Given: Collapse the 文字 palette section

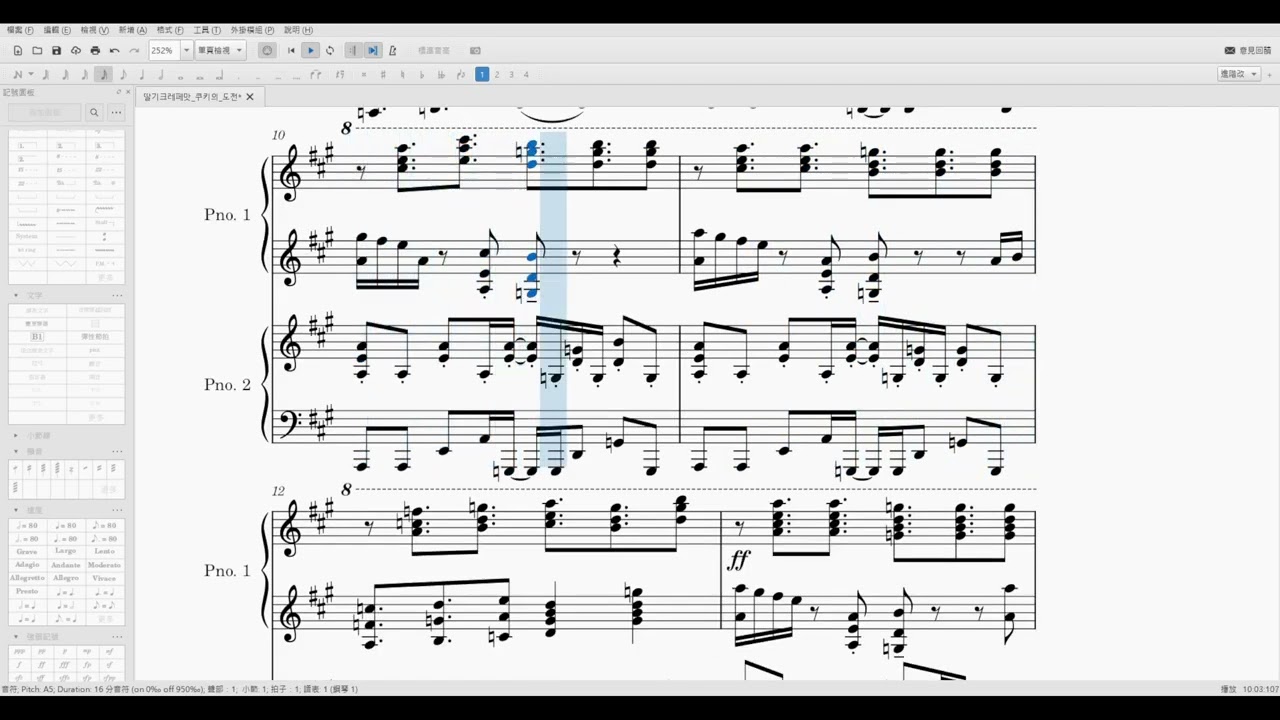Looking at the screenshot, I should click(x=15, y=296).
